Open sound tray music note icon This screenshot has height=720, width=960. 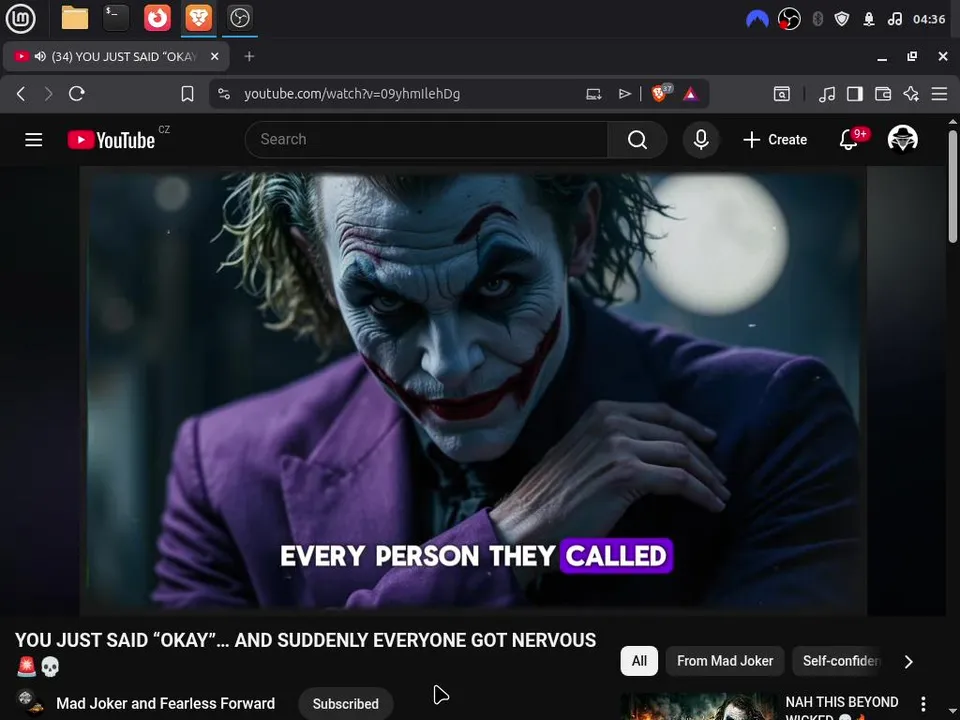pos(894,19)
